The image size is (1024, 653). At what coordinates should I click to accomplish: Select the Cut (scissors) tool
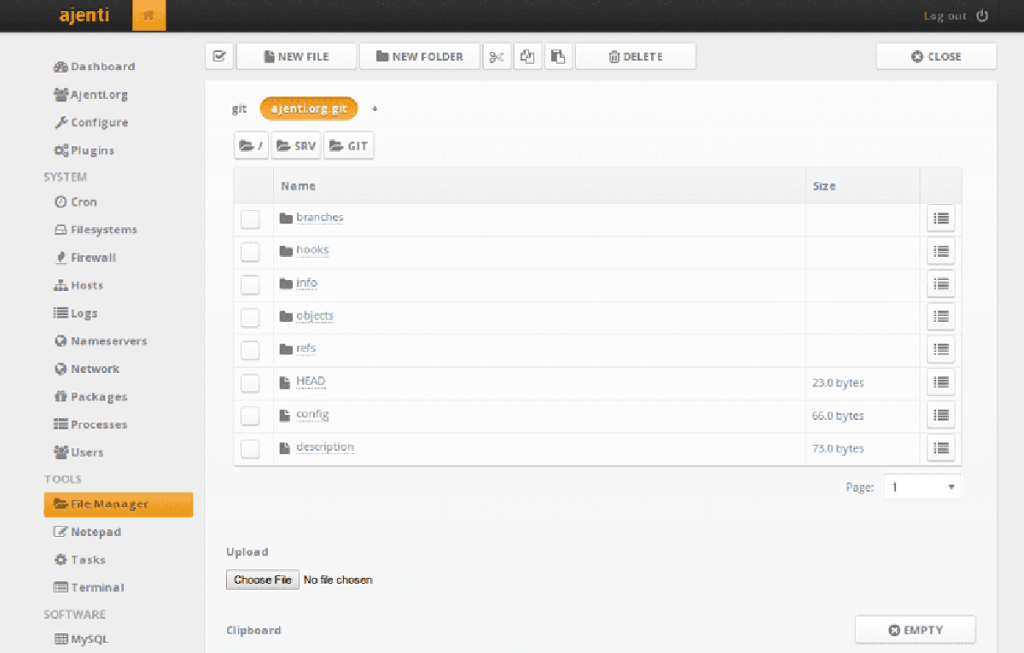[496, 56]
